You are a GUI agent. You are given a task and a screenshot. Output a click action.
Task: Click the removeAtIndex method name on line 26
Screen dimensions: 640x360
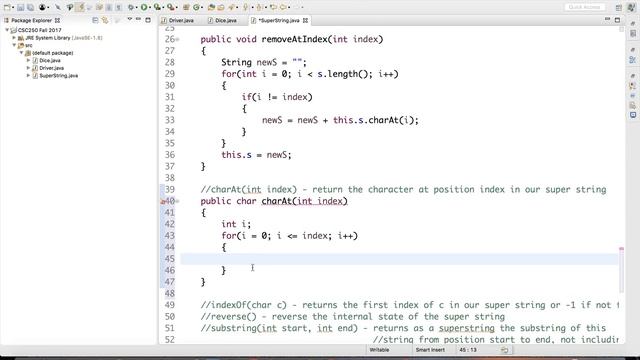[x=294, y=39]
